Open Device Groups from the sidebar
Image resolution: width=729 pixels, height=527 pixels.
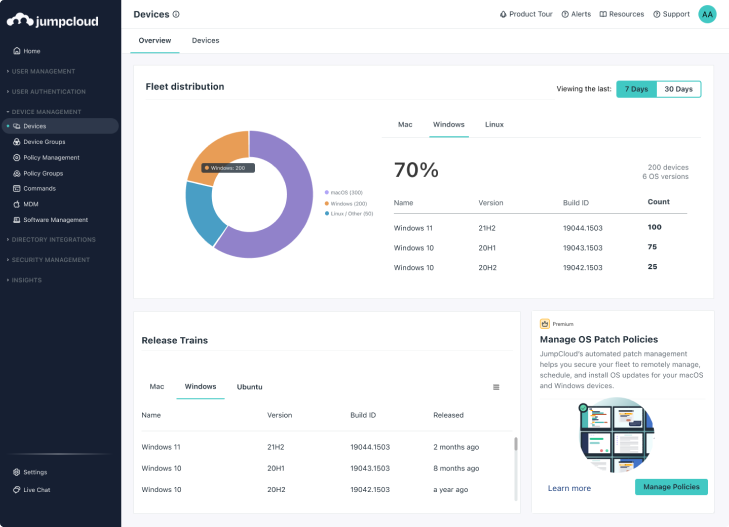[44, 142]
